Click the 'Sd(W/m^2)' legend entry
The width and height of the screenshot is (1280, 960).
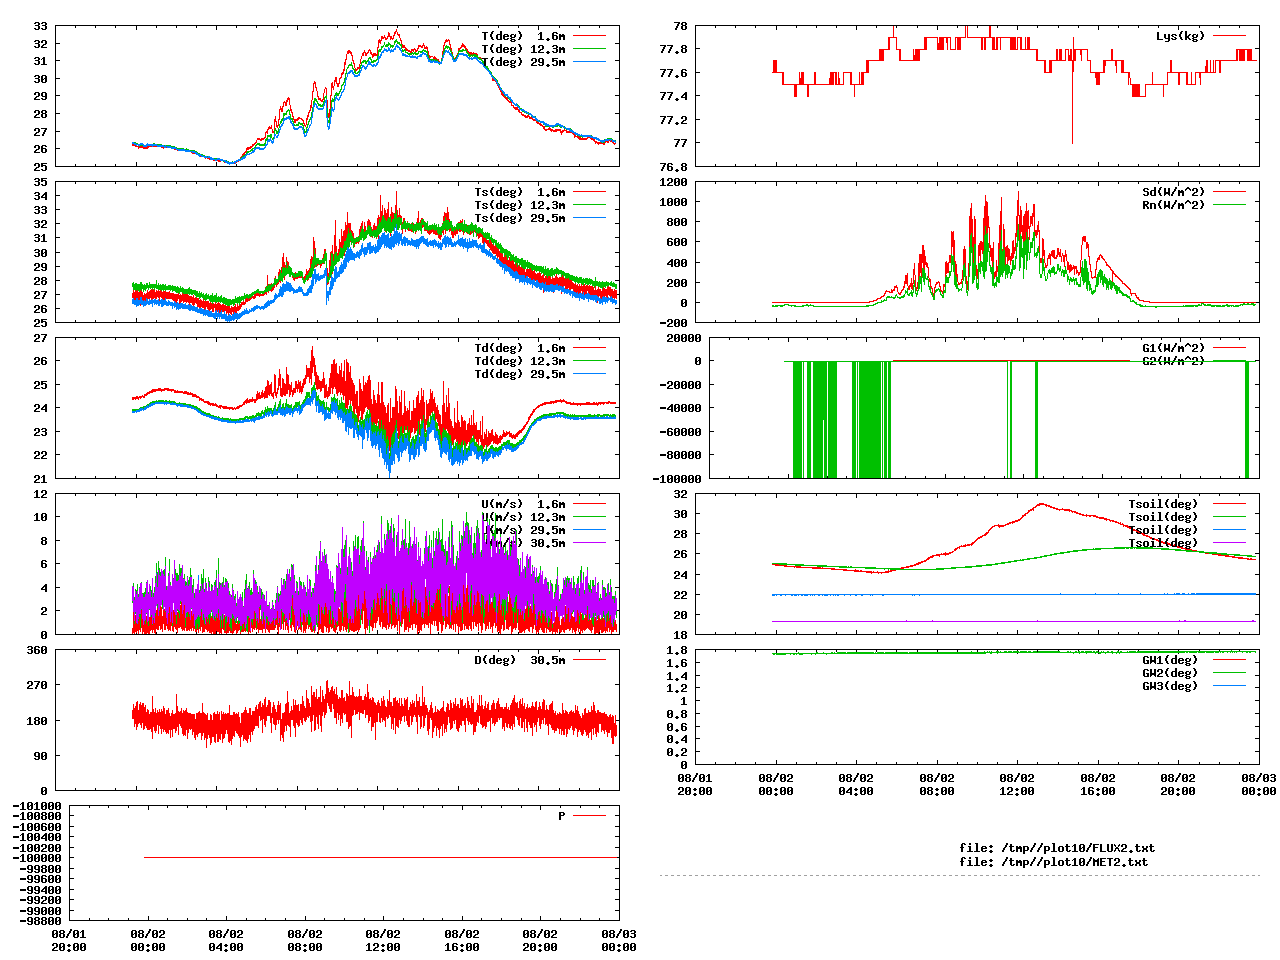(x=1194, y=192)
